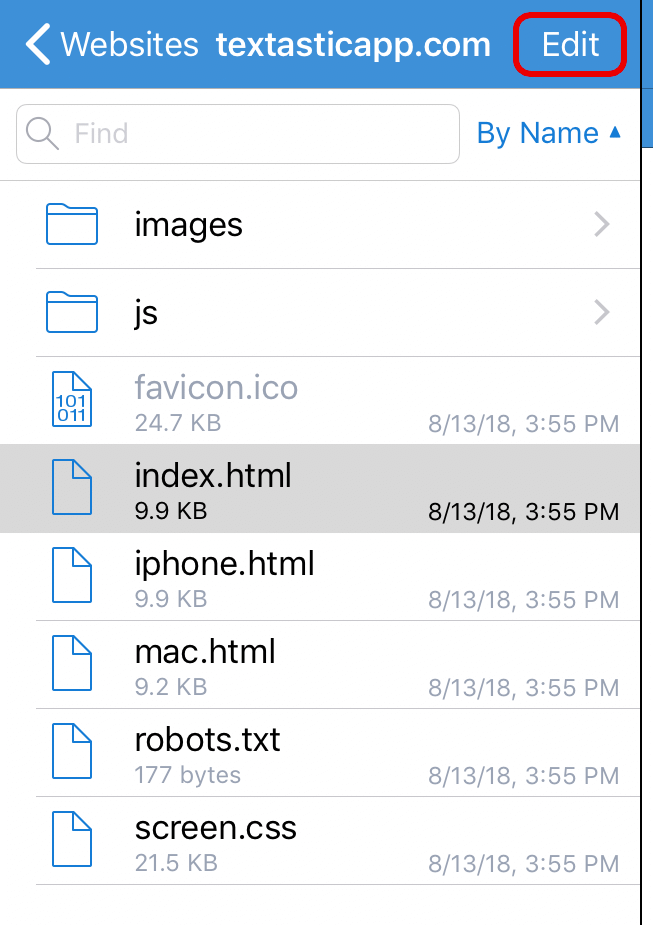Open the images folder
The height and width of the screenshot is (925, 653).
coord(320,225)
